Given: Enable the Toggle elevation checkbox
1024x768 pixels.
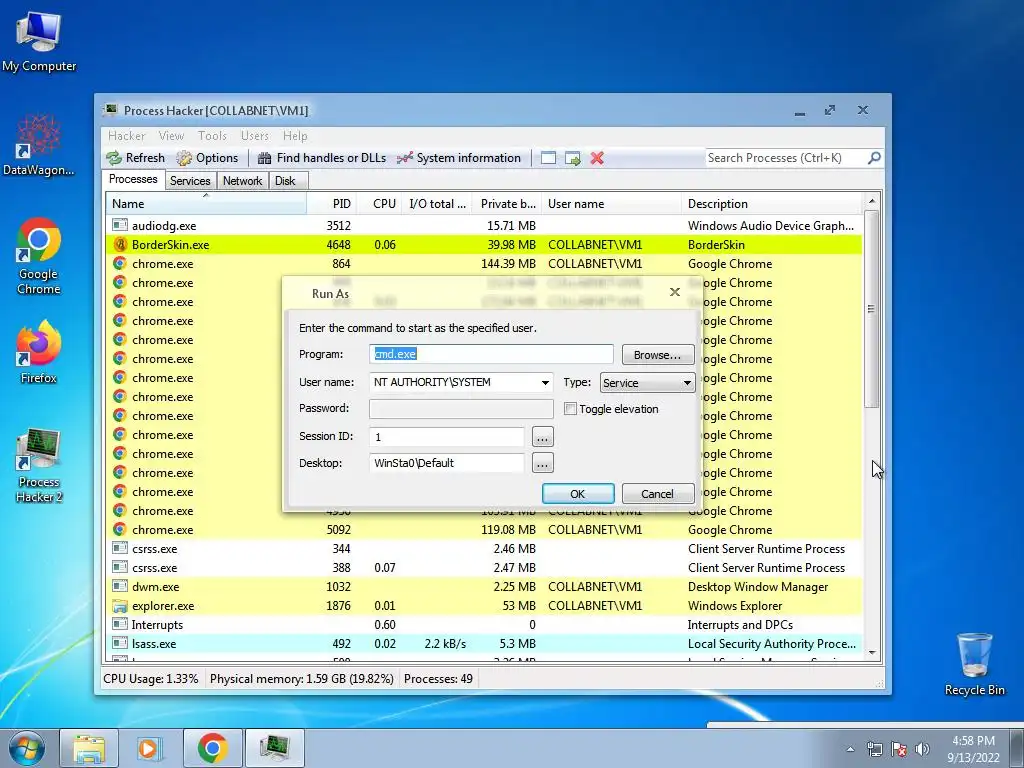Looking at the screenshot, I should [570, 409].
